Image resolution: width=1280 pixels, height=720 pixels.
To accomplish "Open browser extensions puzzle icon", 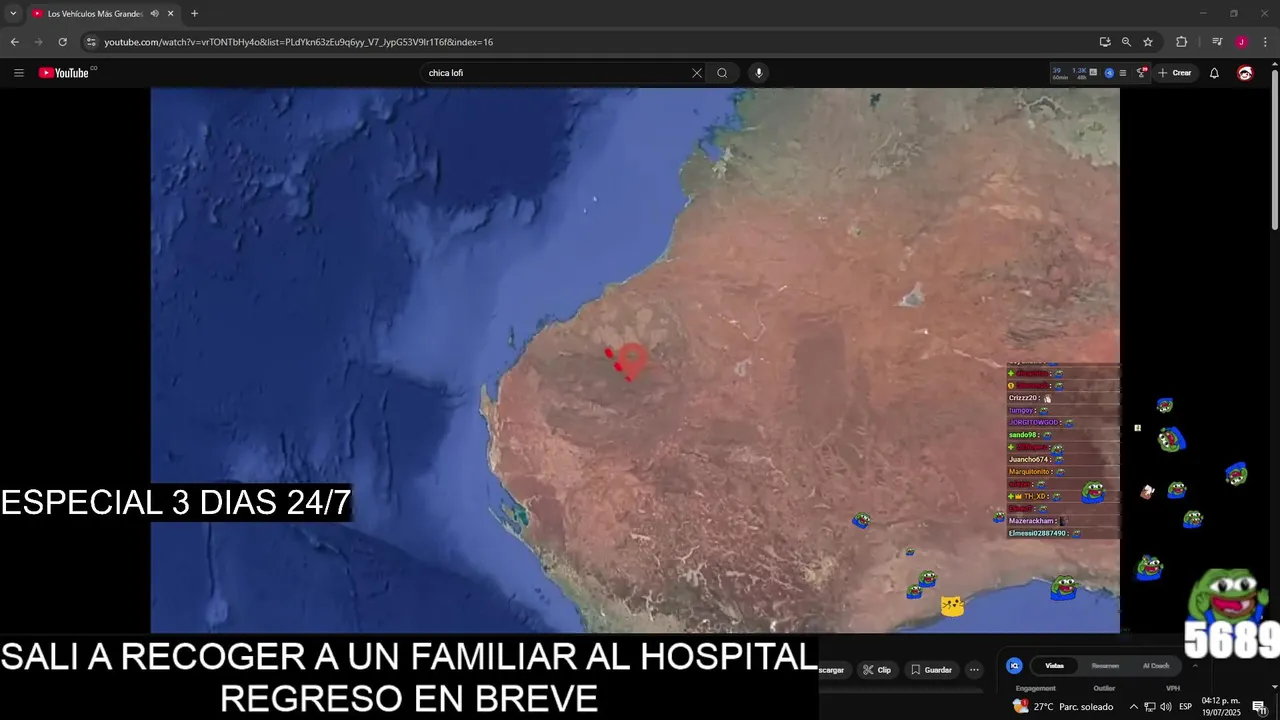I will coord(1182,42).
